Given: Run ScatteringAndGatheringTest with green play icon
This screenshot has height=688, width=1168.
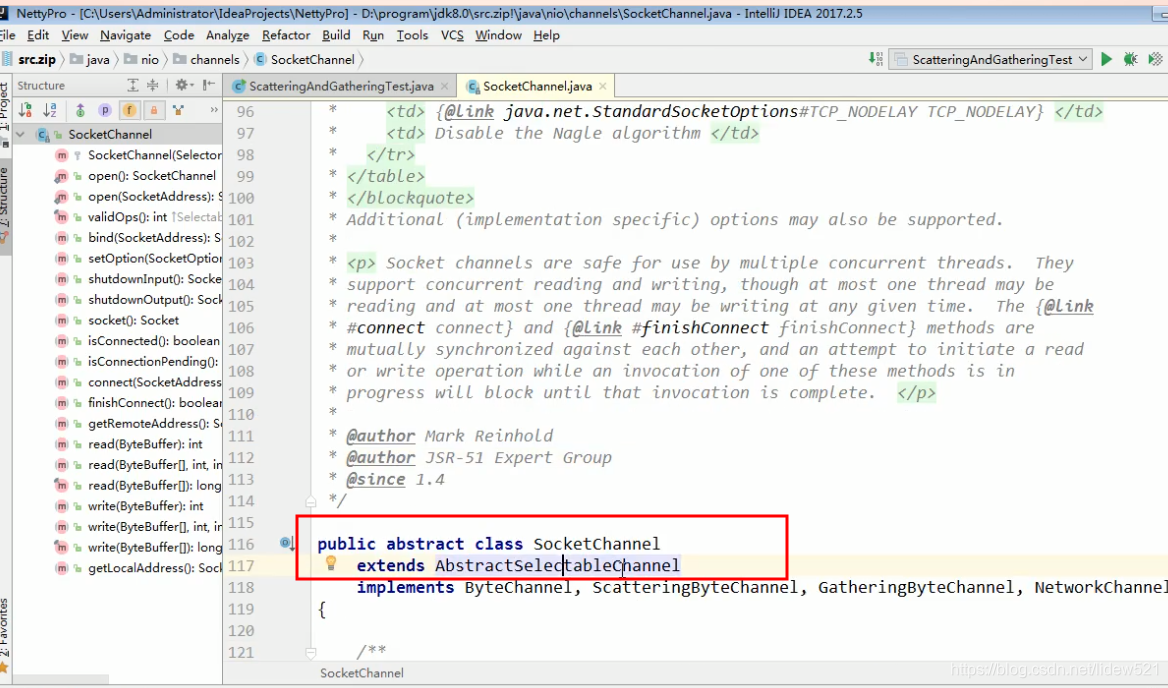Looking at the screenshot, I should pos(1106,59).
